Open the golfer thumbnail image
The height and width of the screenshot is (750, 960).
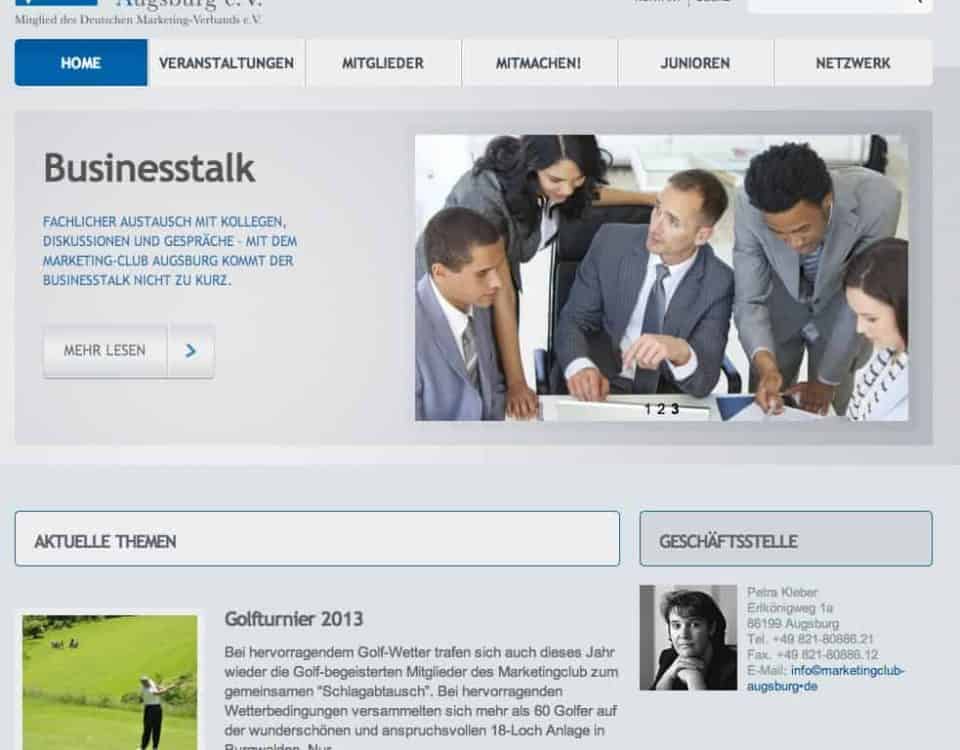coord(110,682)
